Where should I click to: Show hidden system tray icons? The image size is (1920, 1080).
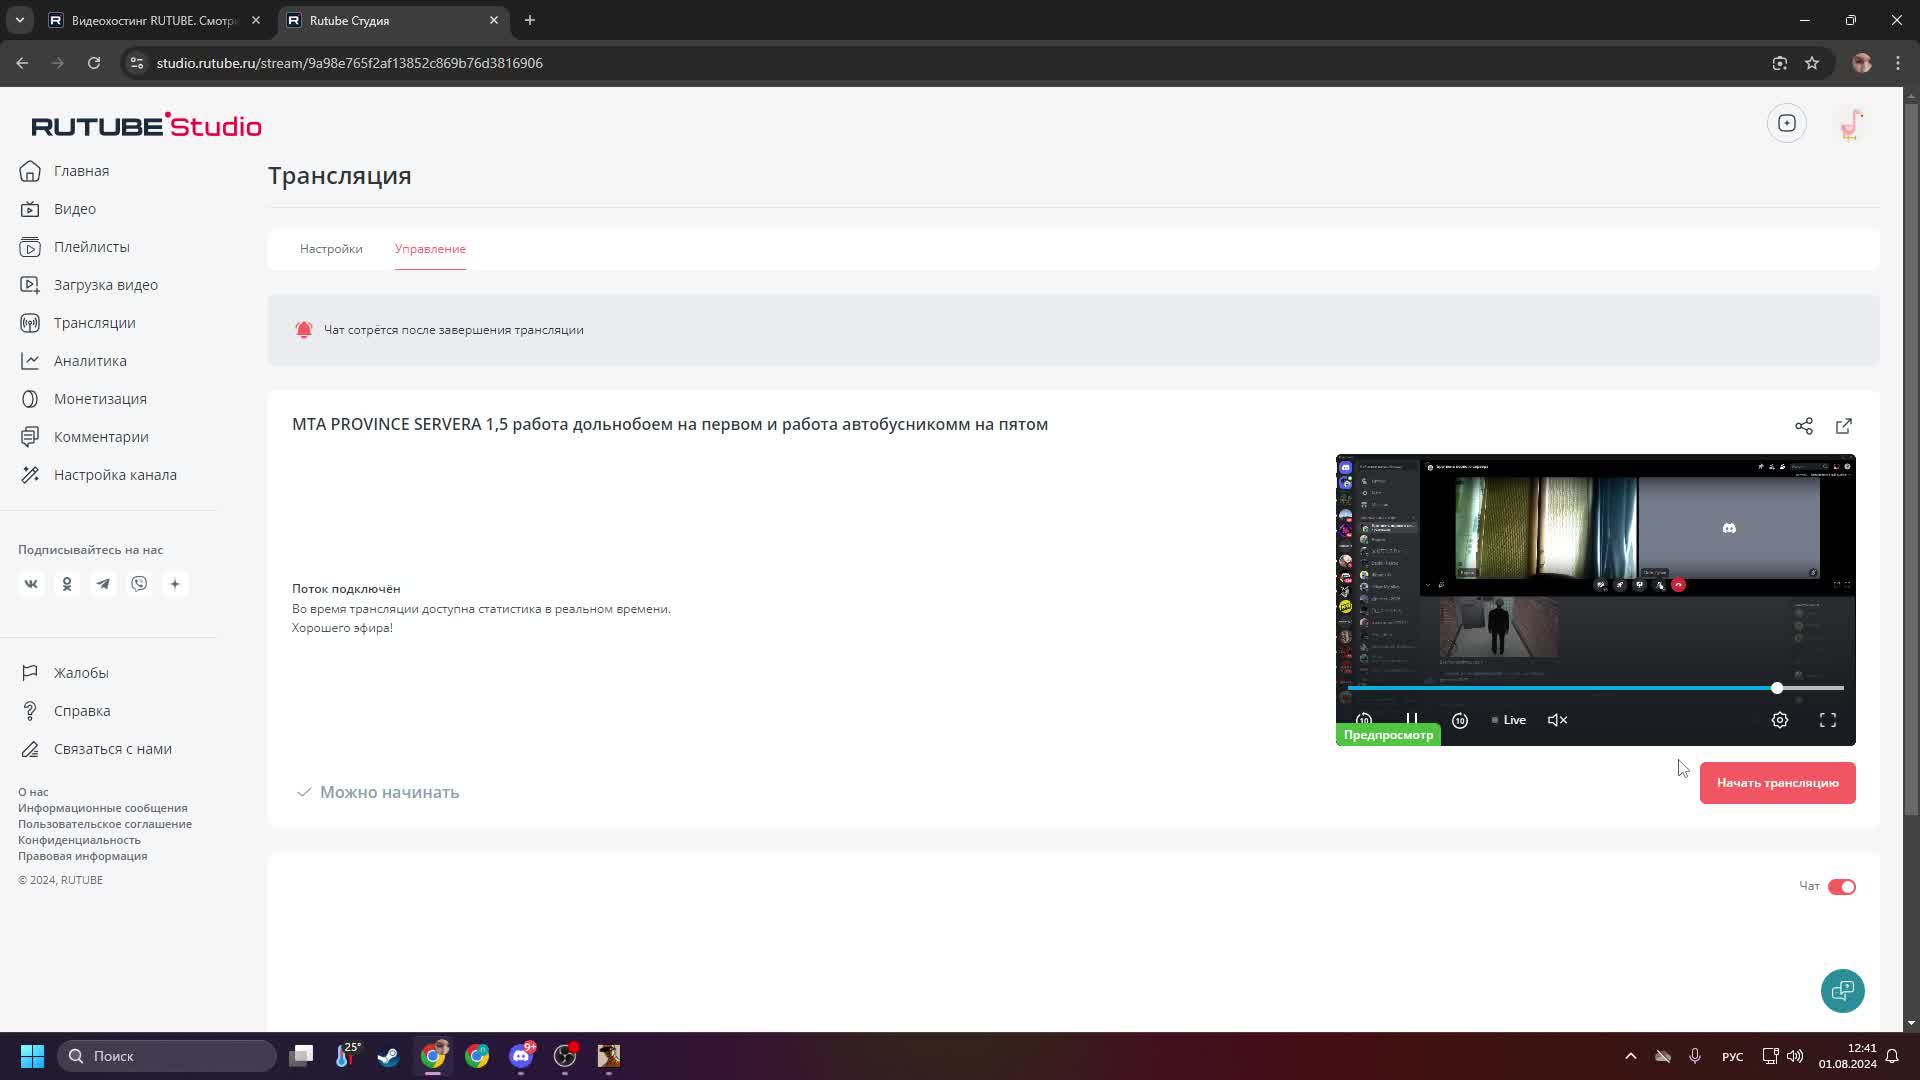pyautogui.click(x=1630, y=1056)
